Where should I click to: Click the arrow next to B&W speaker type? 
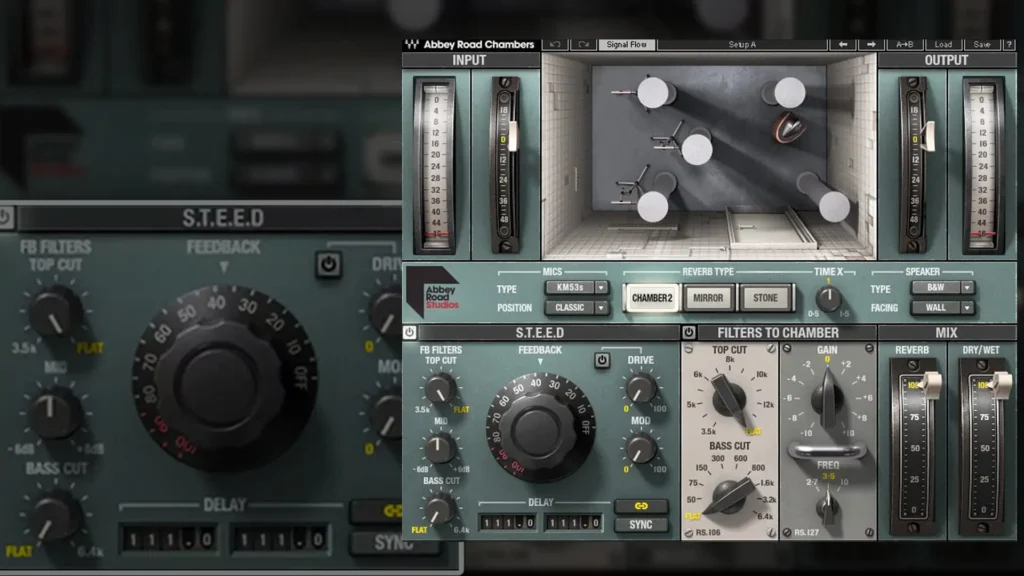pyautogui.click(x=967, y=287)
